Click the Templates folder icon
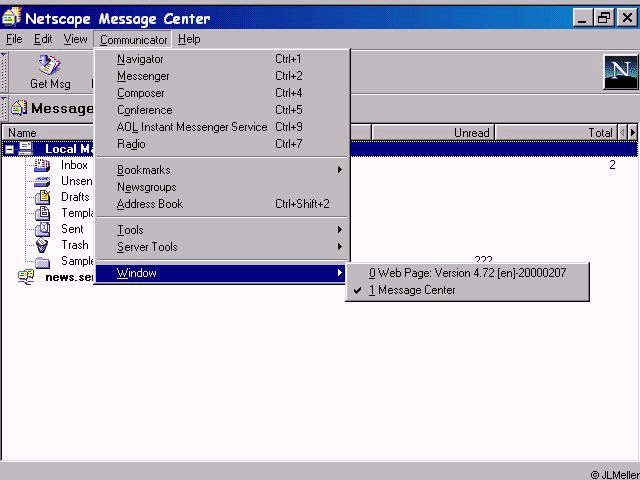 42,213
